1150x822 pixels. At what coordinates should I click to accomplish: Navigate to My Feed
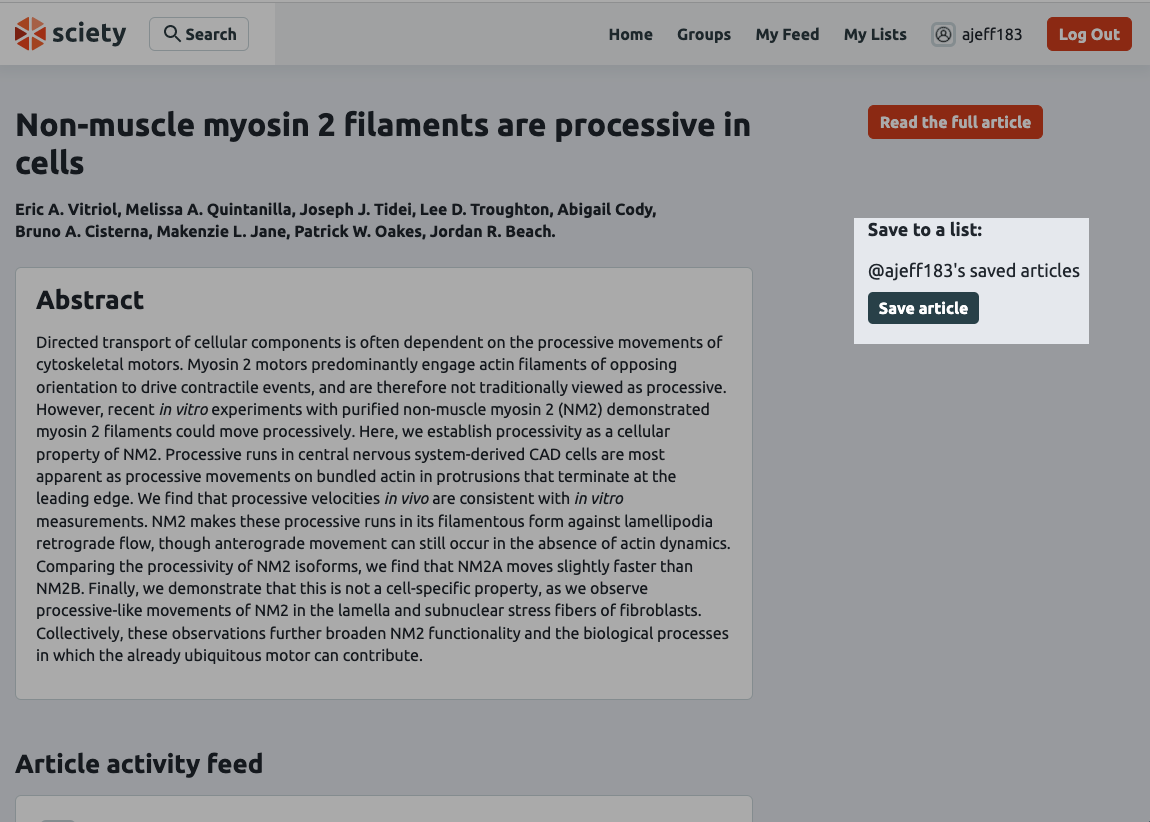point(787,35)
